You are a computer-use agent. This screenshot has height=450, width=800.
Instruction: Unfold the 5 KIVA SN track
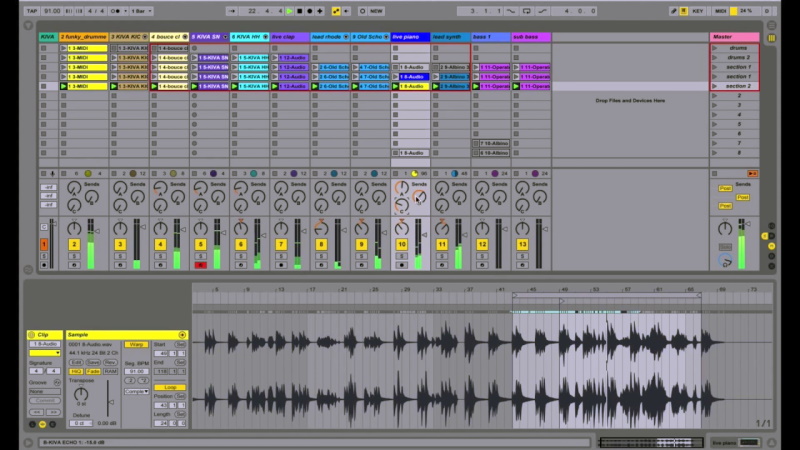(x=226, y=37)
